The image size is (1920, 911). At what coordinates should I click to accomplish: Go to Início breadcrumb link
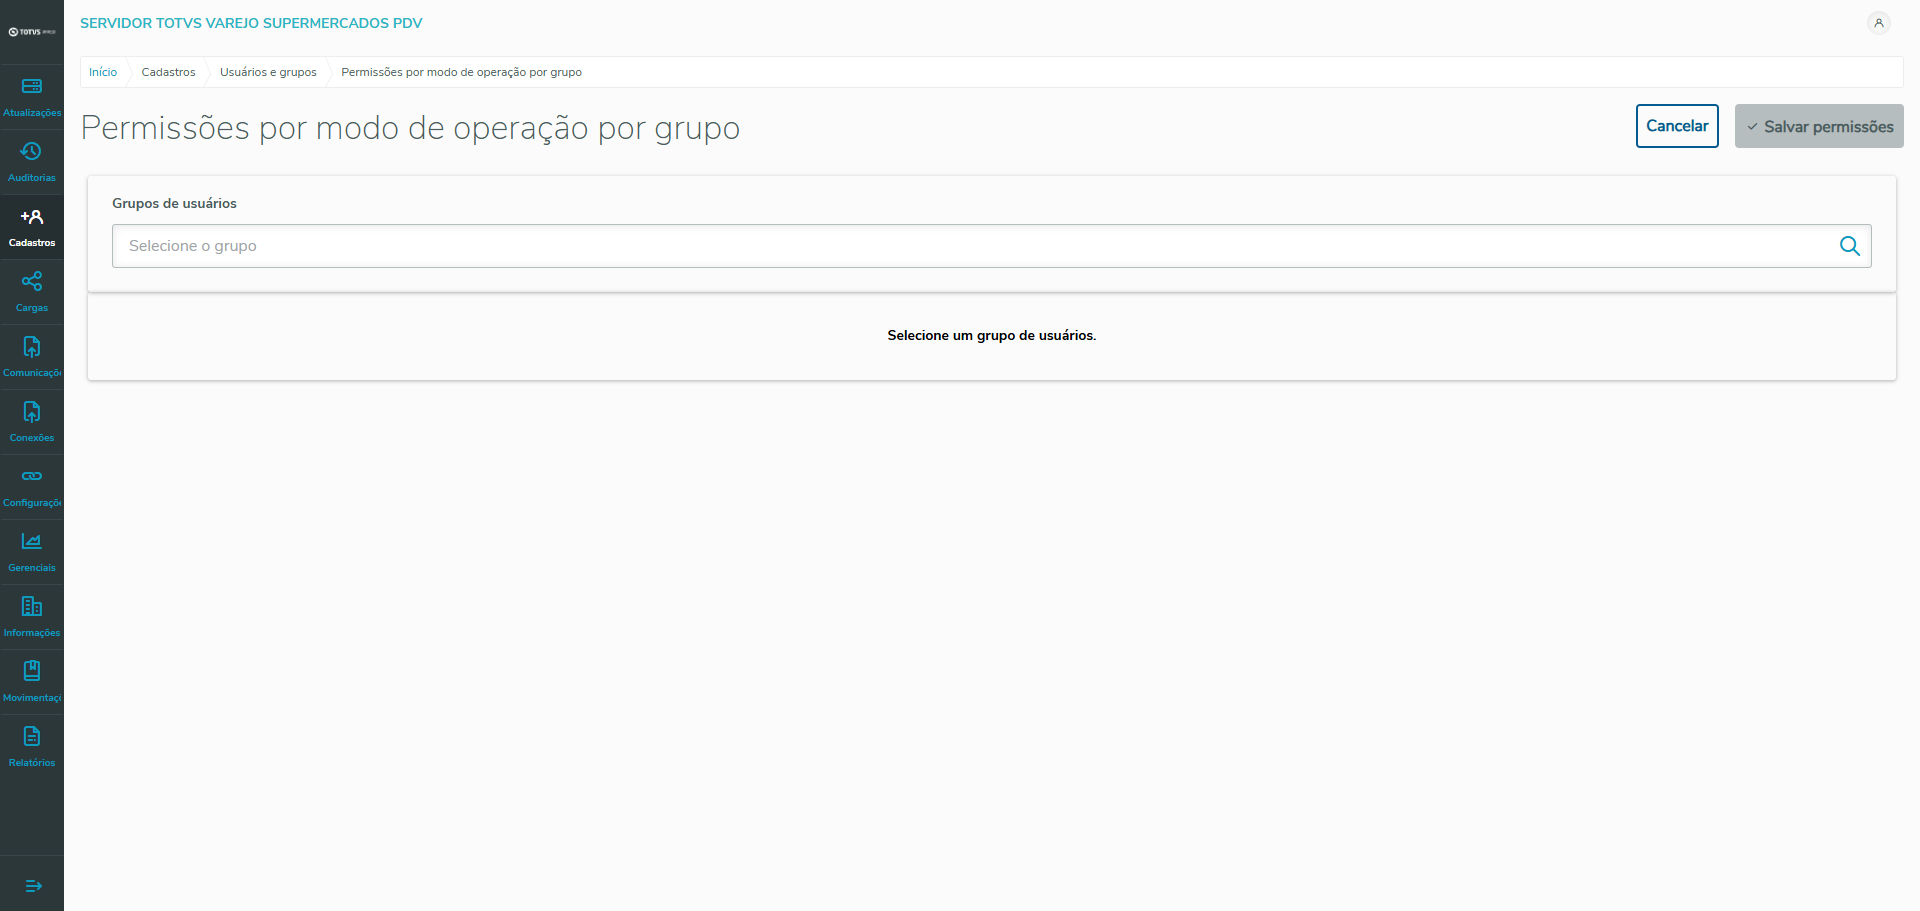[x=103, y=72]
